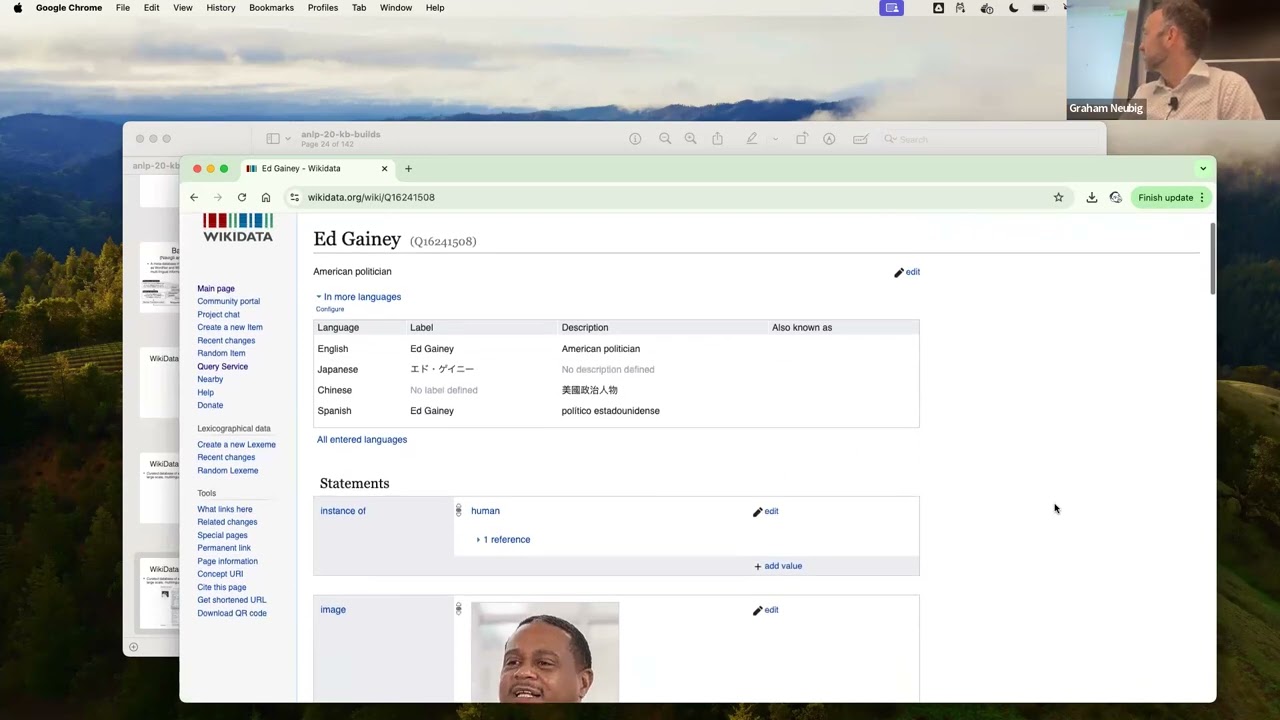Expand the 1 reference disclosure
The image size is (1280, 720).
[x=504, y=540]
